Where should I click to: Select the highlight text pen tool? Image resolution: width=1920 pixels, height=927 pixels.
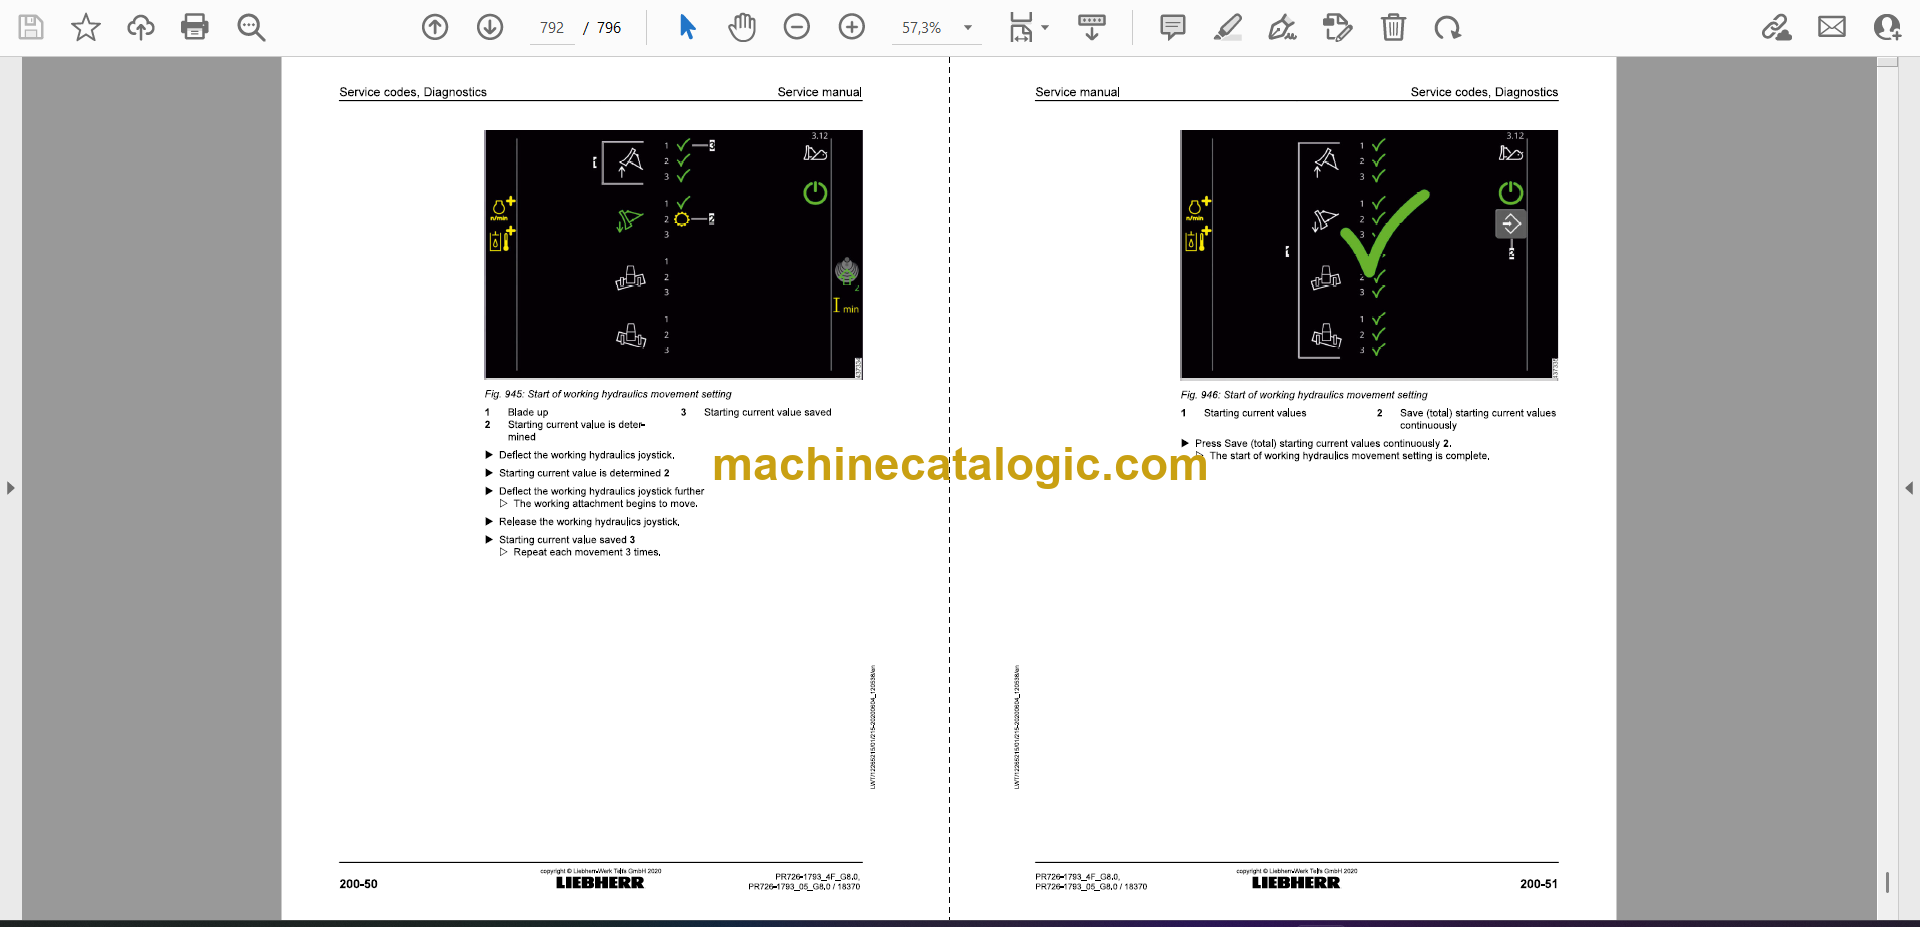[1228, 27]
